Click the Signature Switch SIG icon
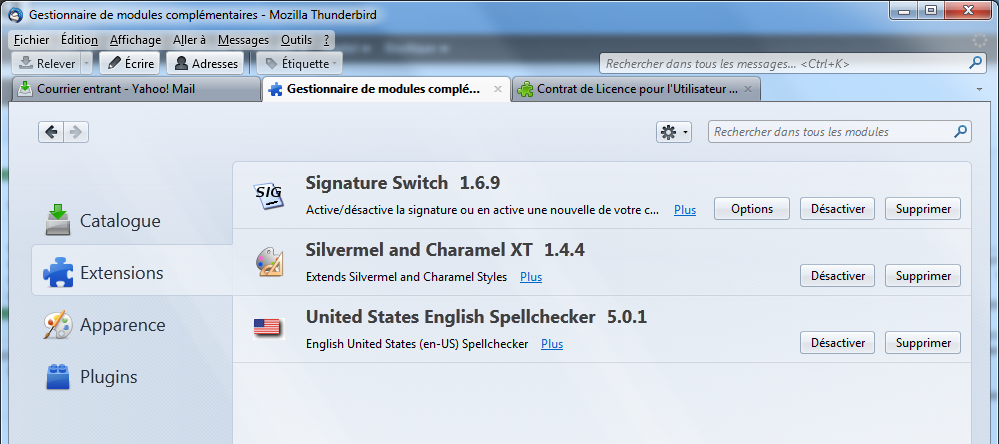The image size is (999, 444). 269,194
